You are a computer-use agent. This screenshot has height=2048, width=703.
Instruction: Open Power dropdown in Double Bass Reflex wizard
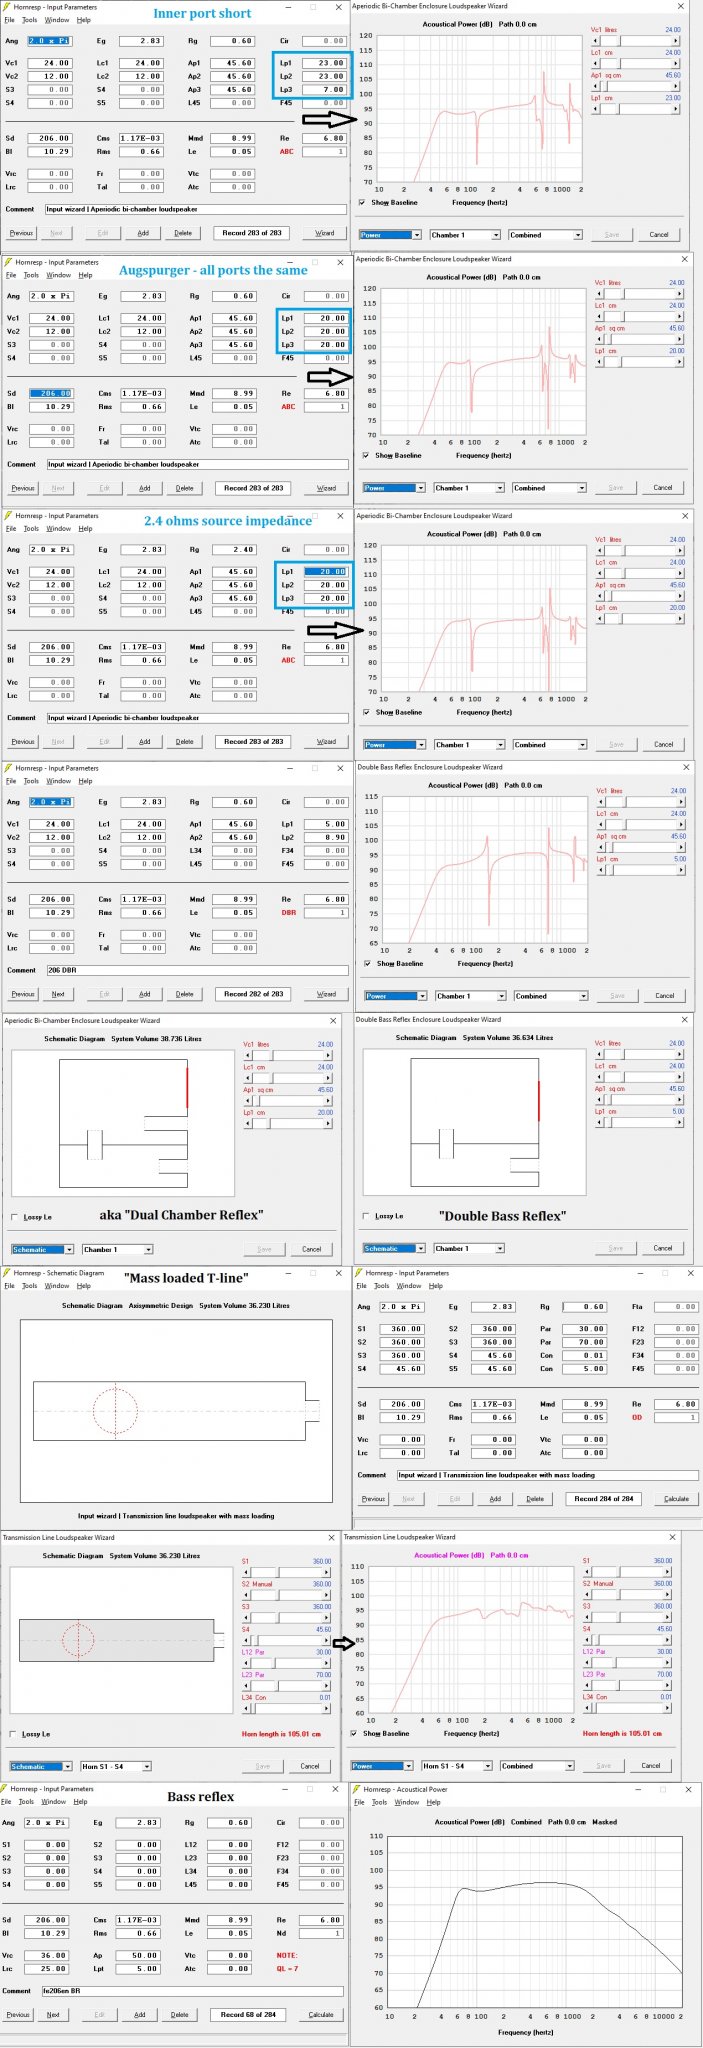click(x=395, y=996)
